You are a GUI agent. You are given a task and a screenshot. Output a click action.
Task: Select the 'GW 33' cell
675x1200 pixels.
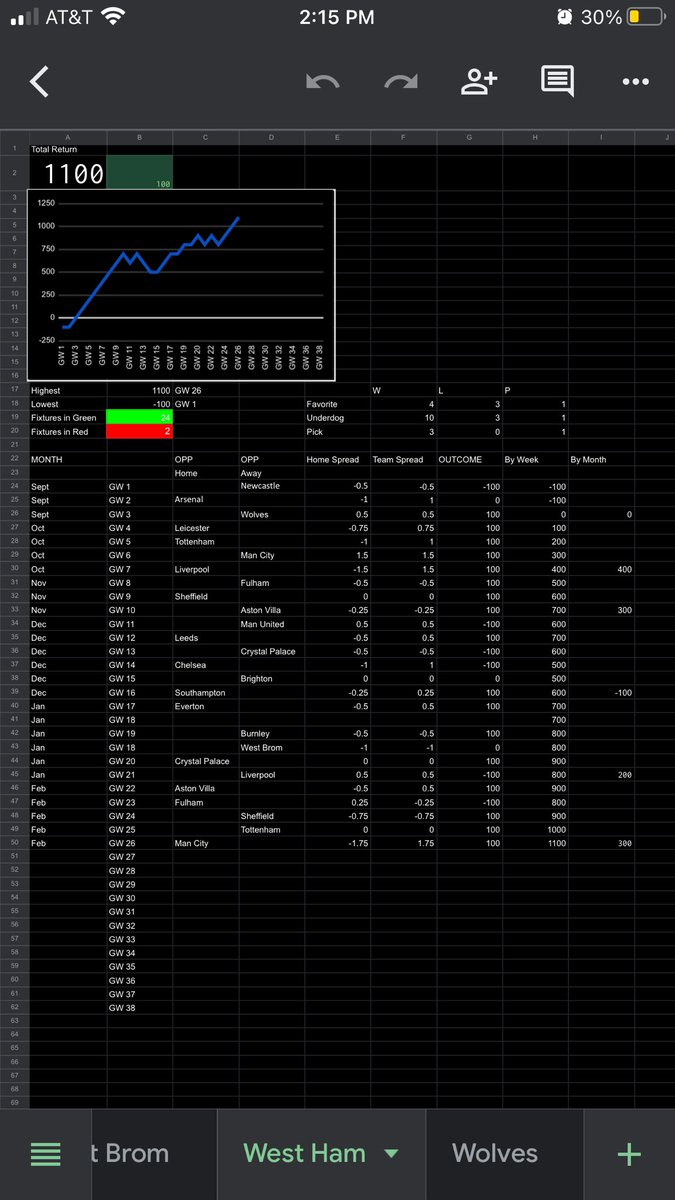pyautogui.click(x=139, y=940)
